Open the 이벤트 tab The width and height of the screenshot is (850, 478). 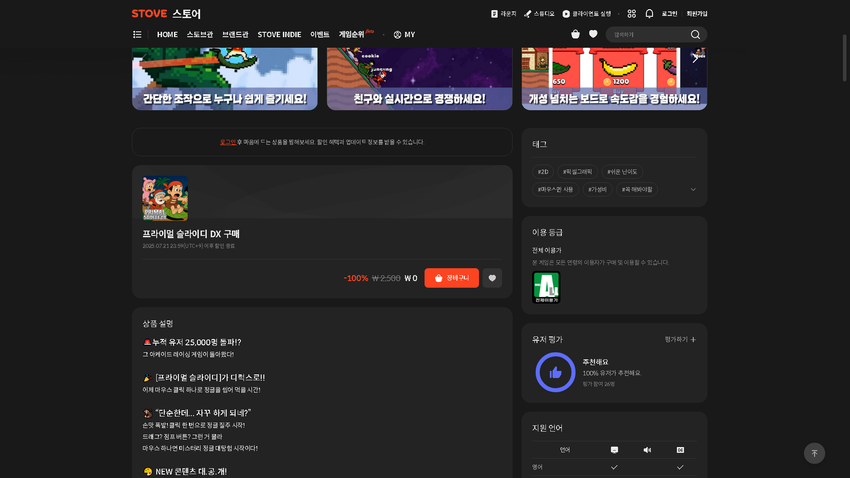(320, 34)
